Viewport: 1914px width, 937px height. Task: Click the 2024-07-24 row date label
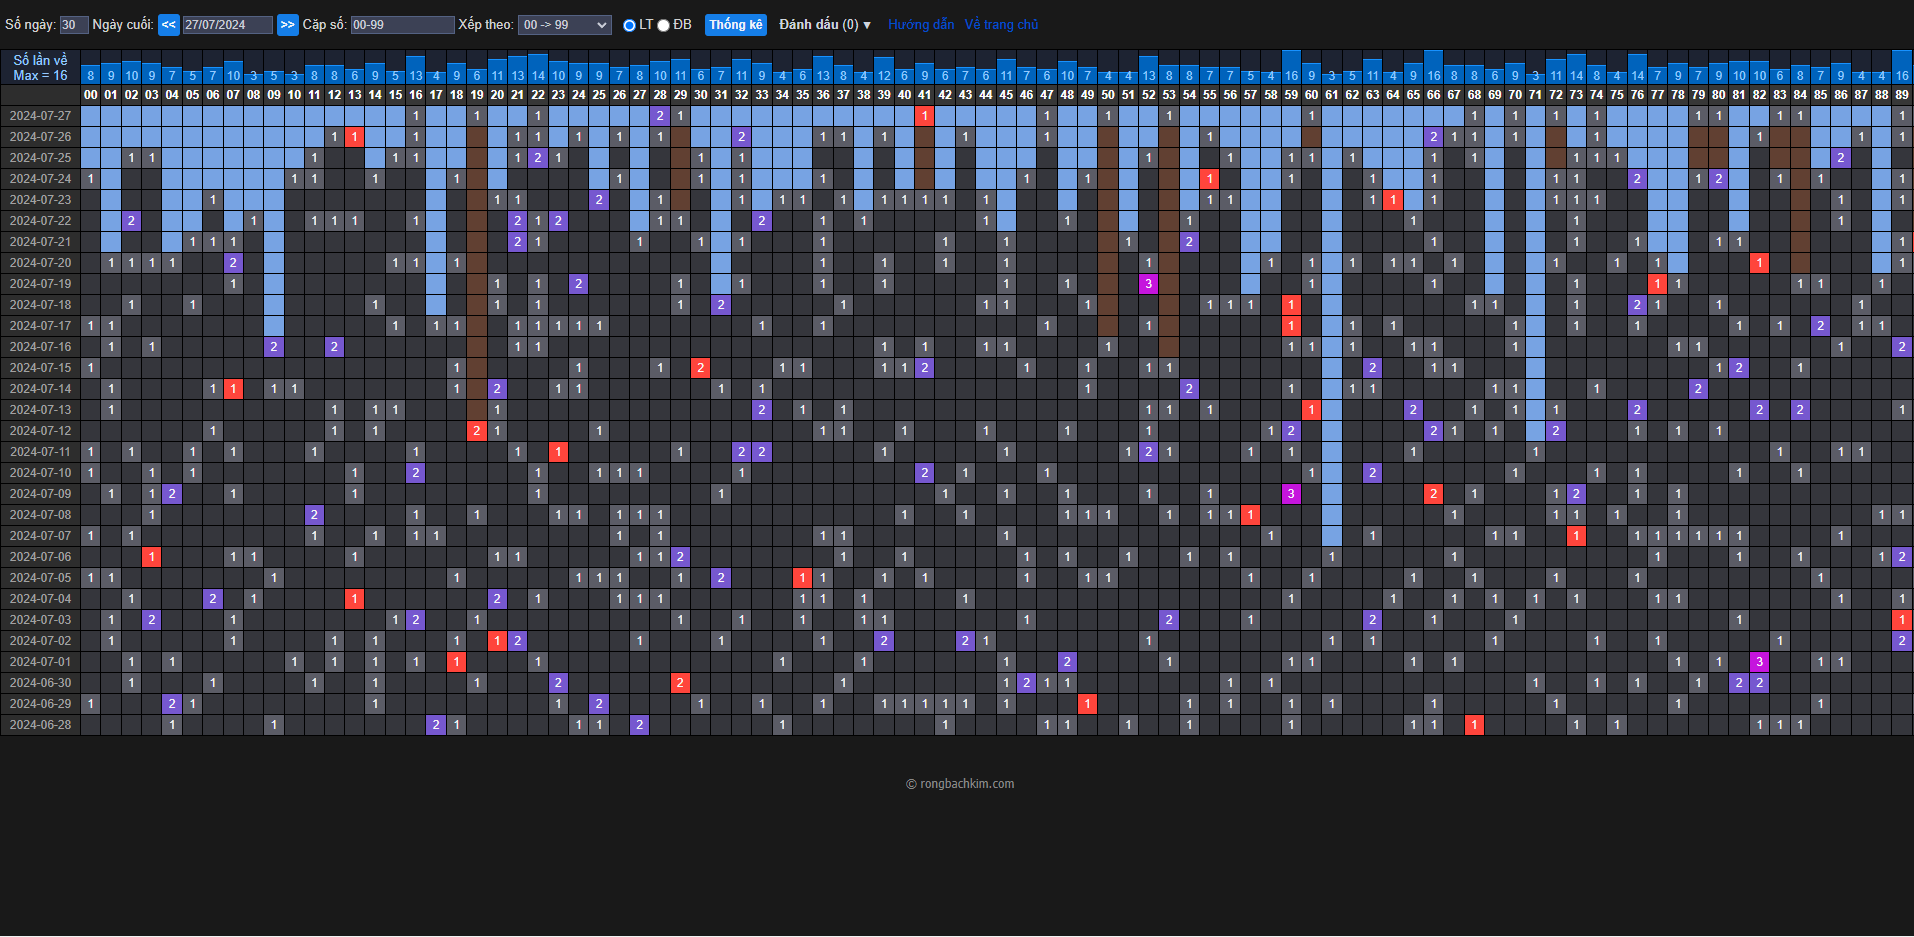tap(41, 179)
